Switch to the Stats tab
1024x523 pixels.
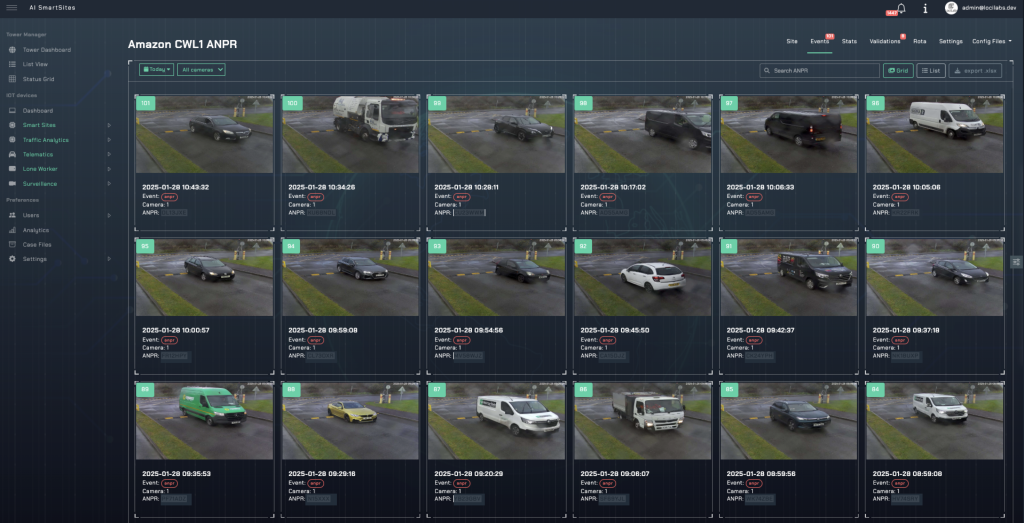(849, 42)
